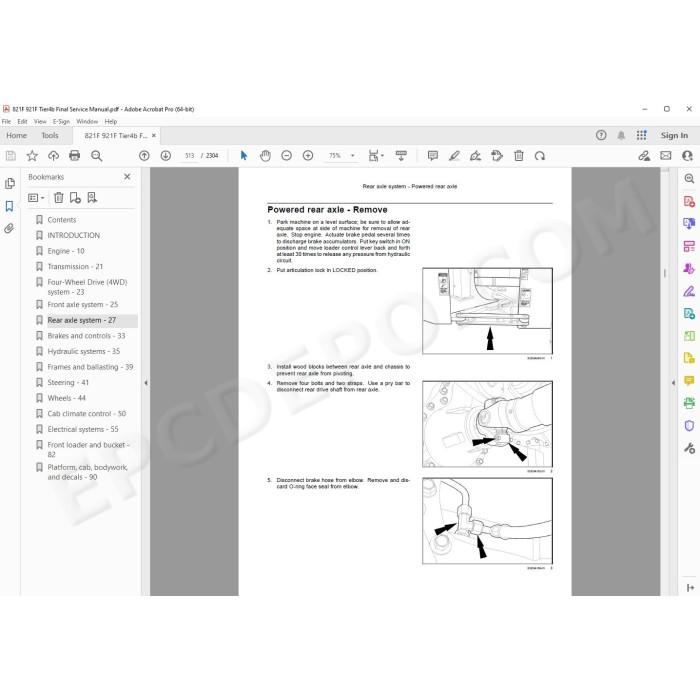Open More Tools wrench icon

pos(689,448)
